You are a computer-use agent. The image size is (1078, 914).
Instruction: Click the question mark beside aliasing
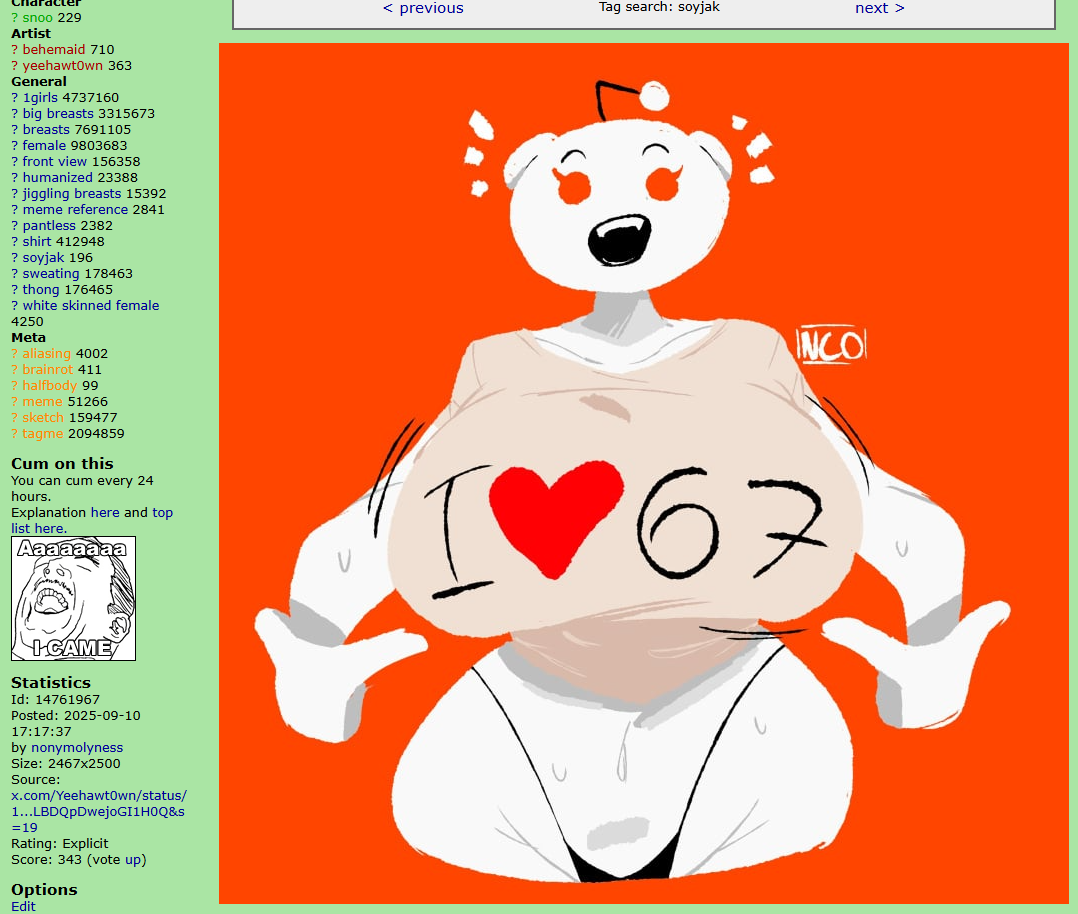tap(15, 354)
